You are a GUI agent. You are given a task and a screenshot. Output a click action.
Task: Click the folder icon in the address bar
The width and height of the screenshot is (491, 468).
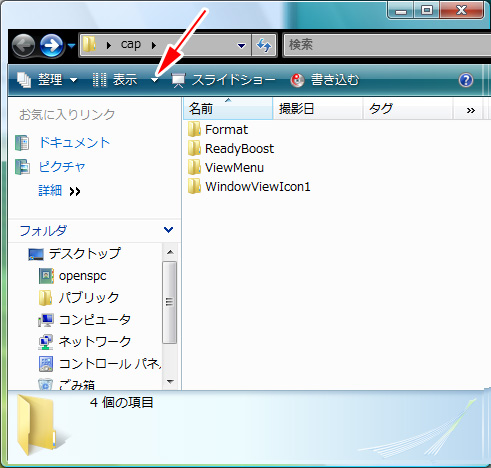tap(89, 45)
